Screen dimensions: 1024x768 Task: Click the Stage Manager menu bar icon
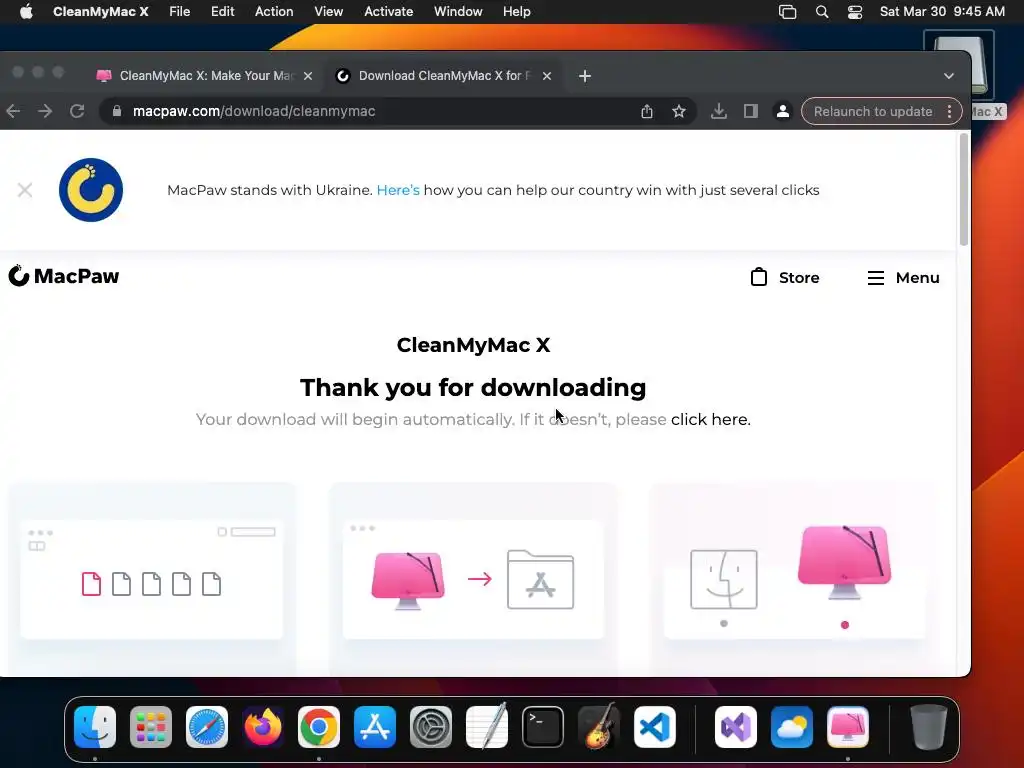788,12
